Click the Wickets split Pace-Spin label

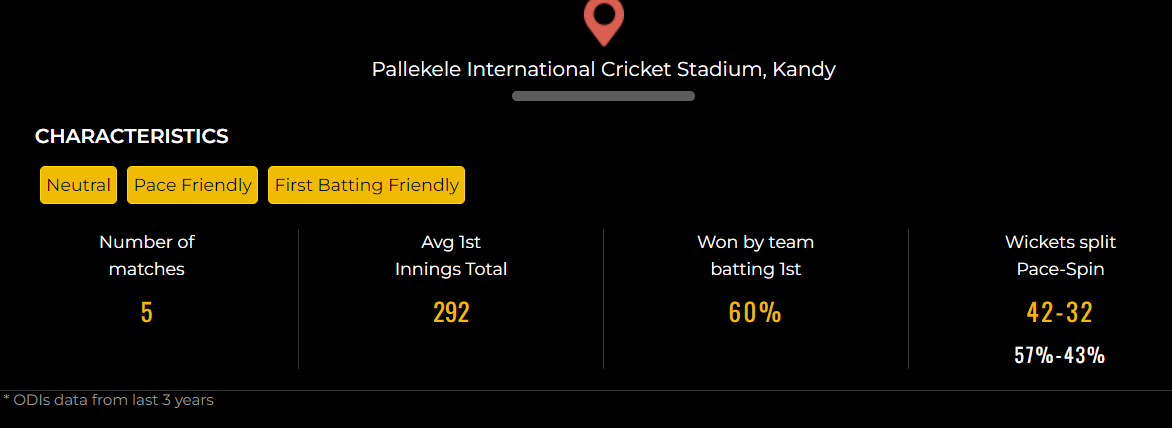pos(1060,255)
